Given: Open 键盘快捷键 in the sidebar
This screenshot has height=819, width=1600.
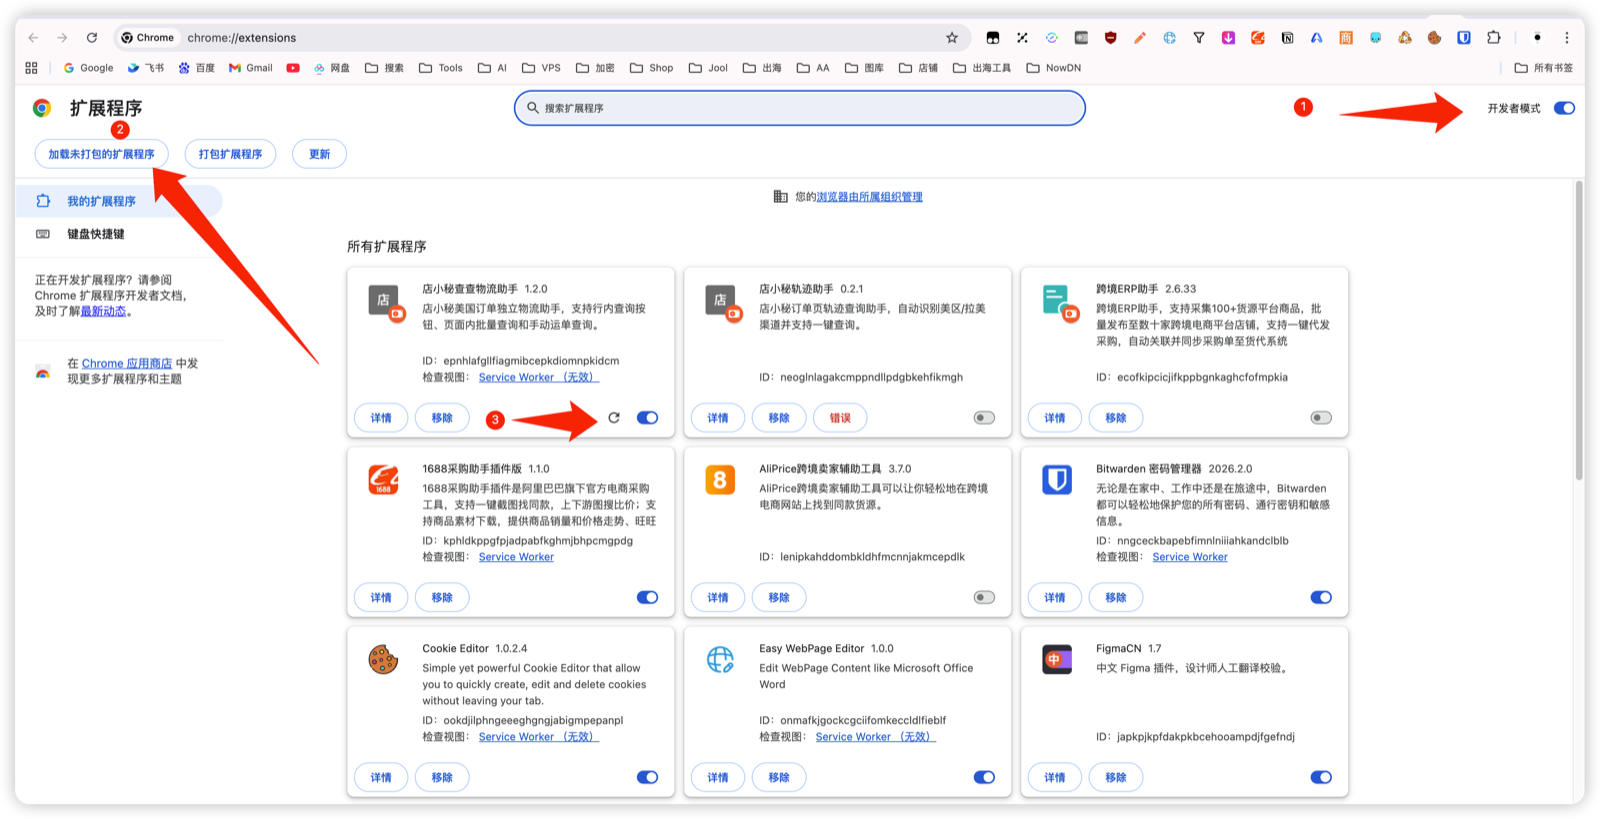Looking at the screenshot, I should (x=119, y=234).
